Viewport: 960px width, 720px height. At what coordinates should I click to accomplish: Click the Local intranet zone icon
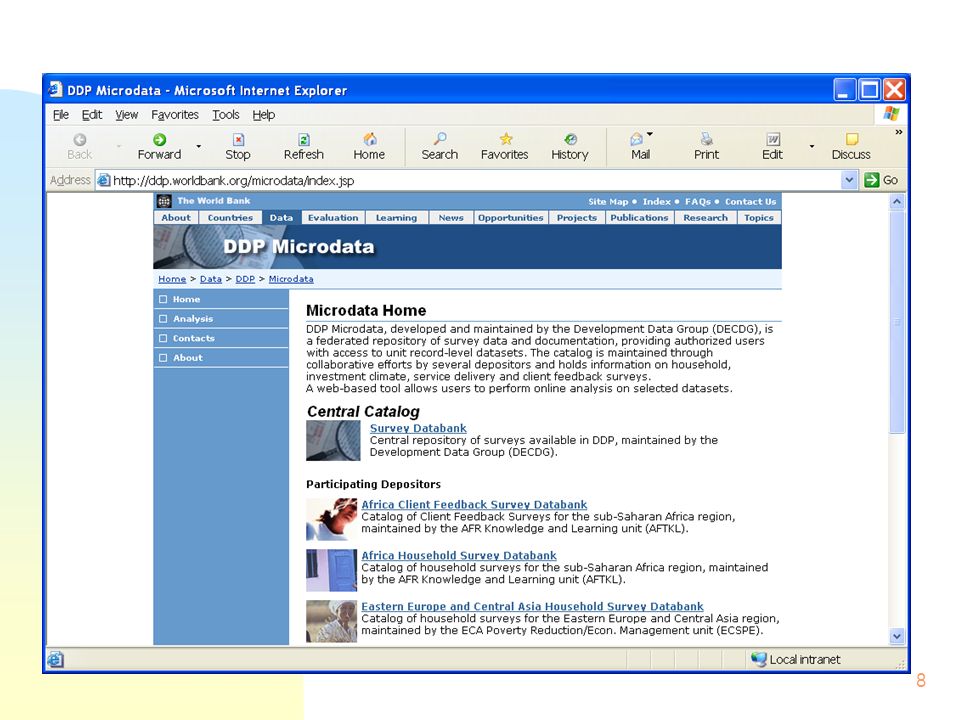point(759,659)
